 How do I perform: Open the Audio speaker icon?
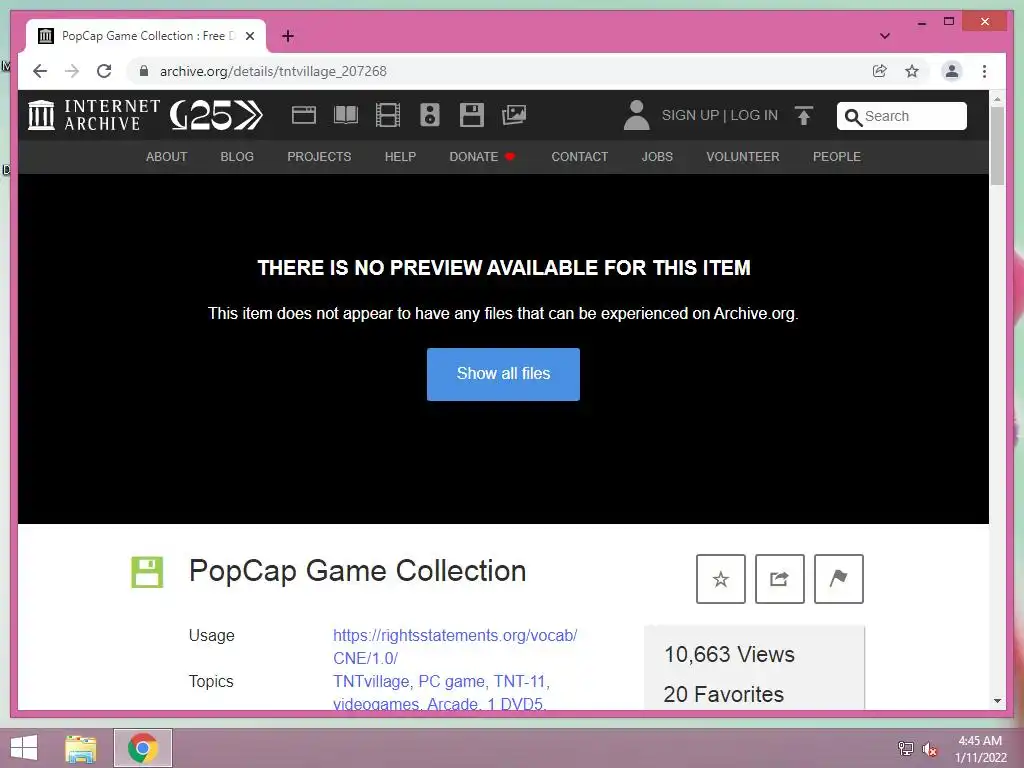click(429, 115)
